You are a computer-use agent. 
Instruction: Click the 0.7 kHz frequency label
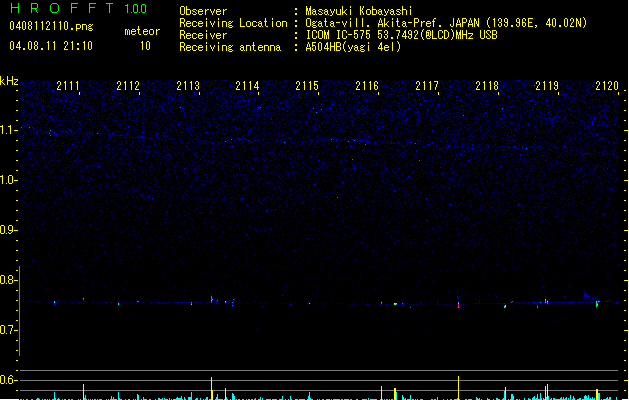click(x=9, y=330)
